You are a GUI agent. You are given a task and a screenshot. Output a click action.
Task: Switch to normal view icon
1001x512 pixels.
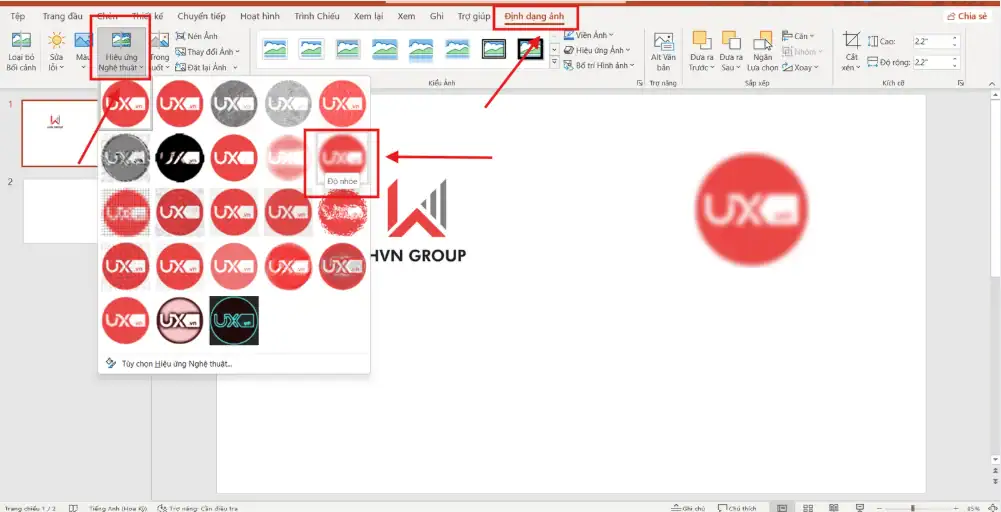781,508
